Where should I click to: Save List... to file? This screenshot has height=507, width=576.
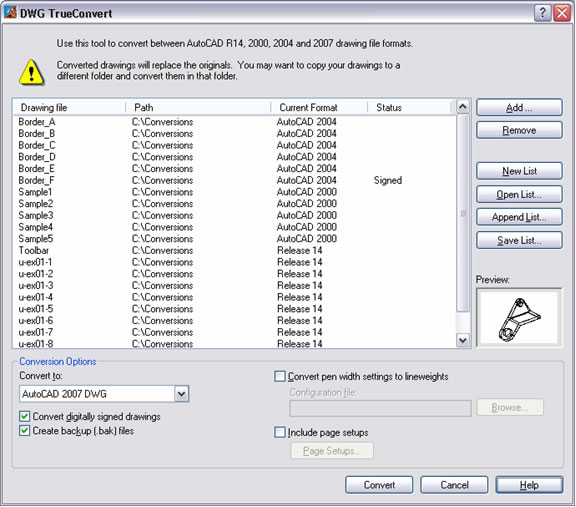pyautogui.click(x=519, y=241)
